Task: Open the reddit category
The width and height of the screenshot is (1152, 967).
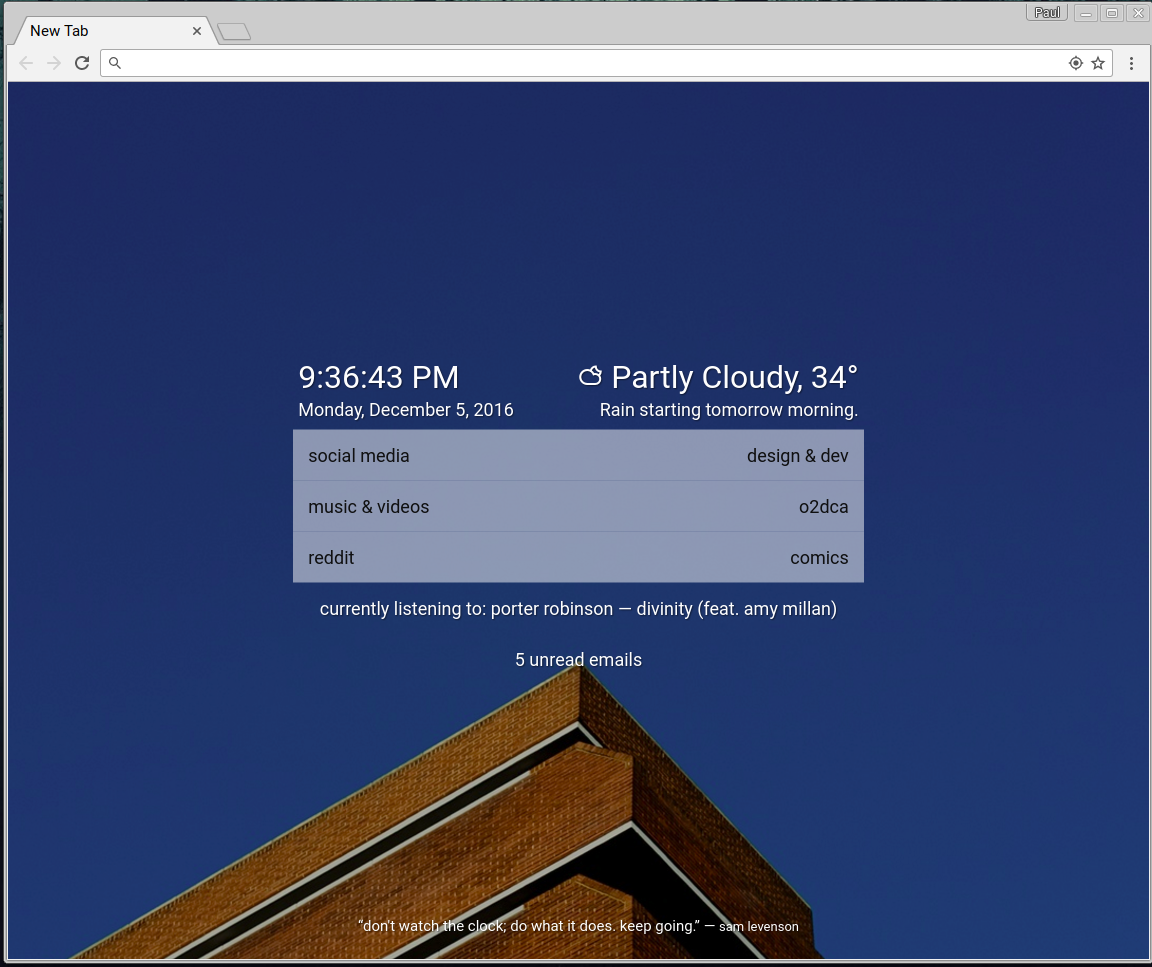Action: 331,558
